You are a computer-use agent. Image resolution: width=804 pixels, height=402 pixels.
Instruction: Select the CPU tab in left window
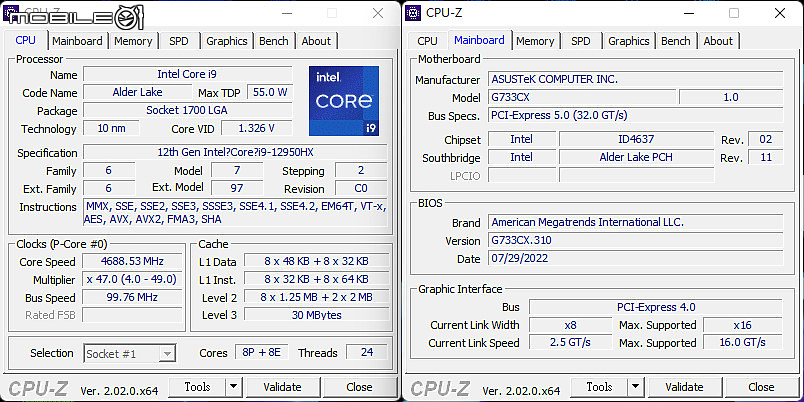[26, 40]
